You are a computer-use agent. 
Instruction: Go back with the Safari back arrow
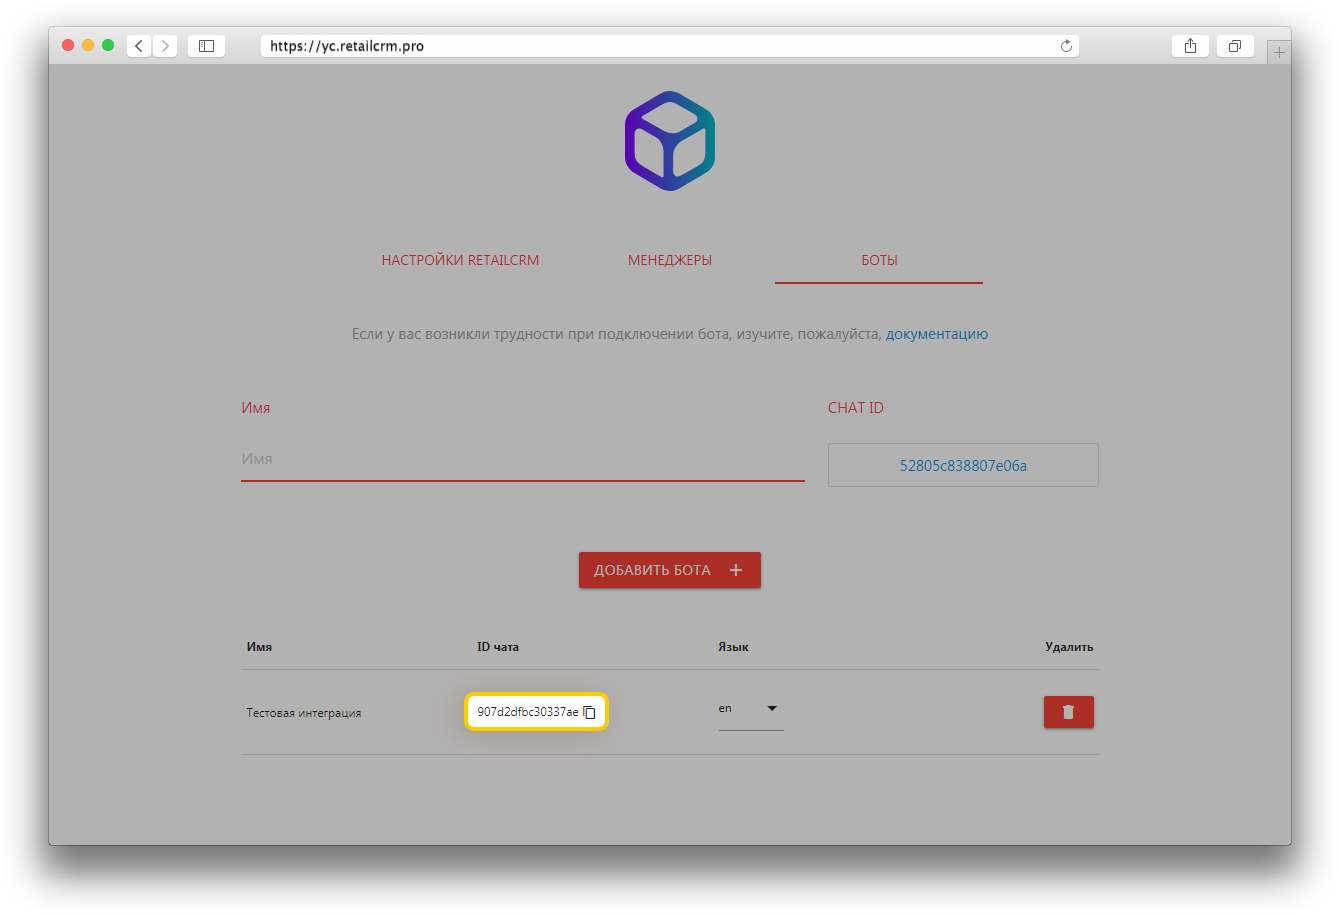click(139, 46)
